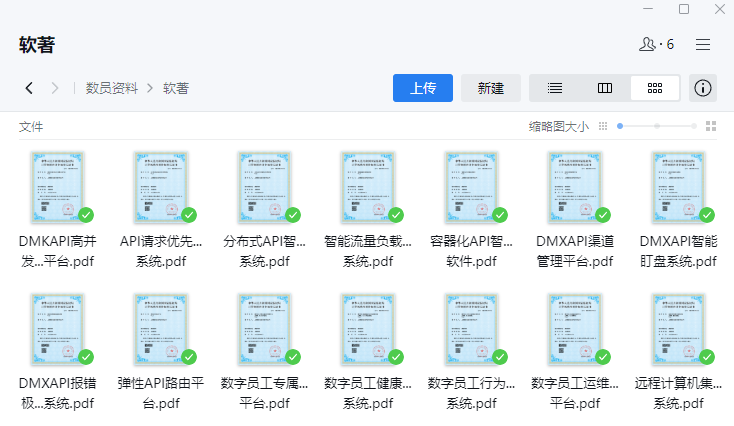Show the info details panel
This screenshot has width=734, height=426.
(703, 88)
